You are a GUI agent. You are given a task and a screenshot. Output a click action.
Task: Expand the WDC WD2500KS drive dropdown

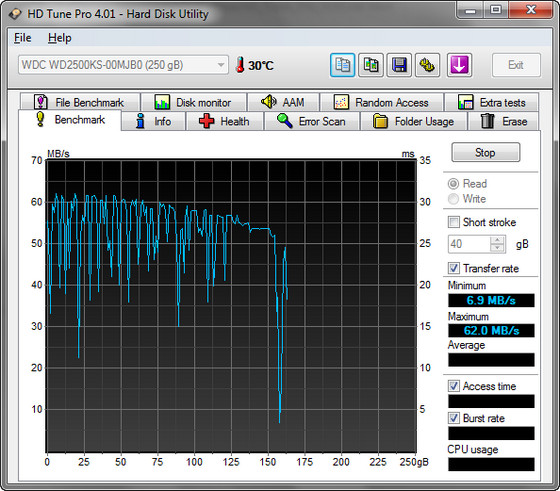click(221, 65)
